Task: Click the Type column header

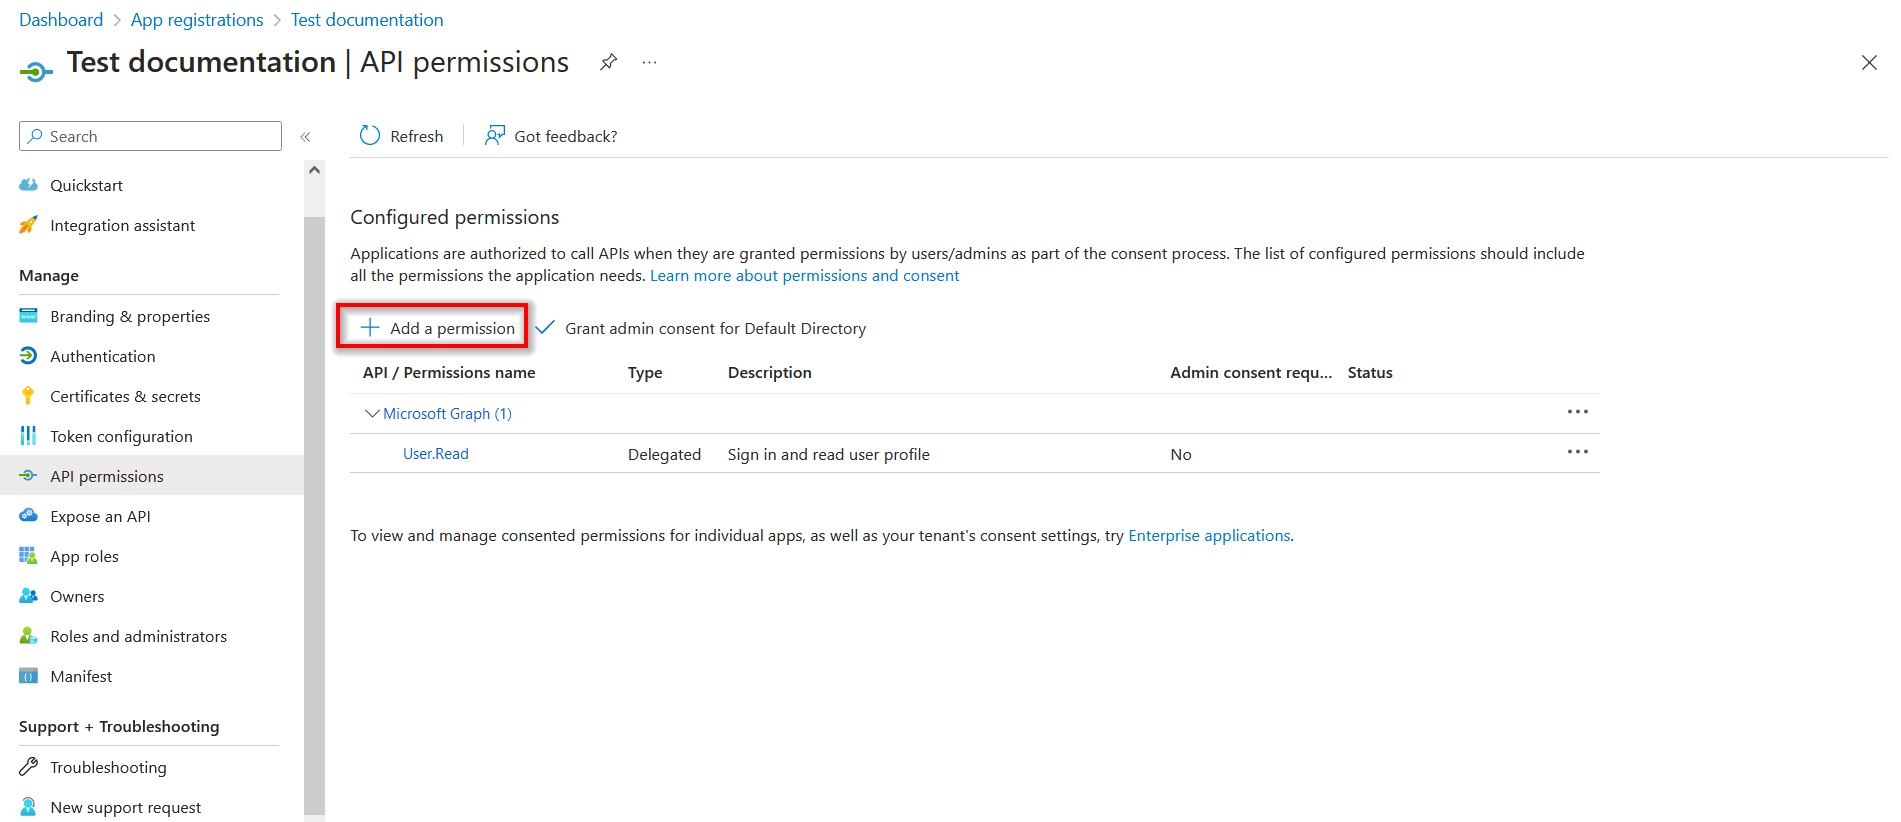Action: [645, 372]
